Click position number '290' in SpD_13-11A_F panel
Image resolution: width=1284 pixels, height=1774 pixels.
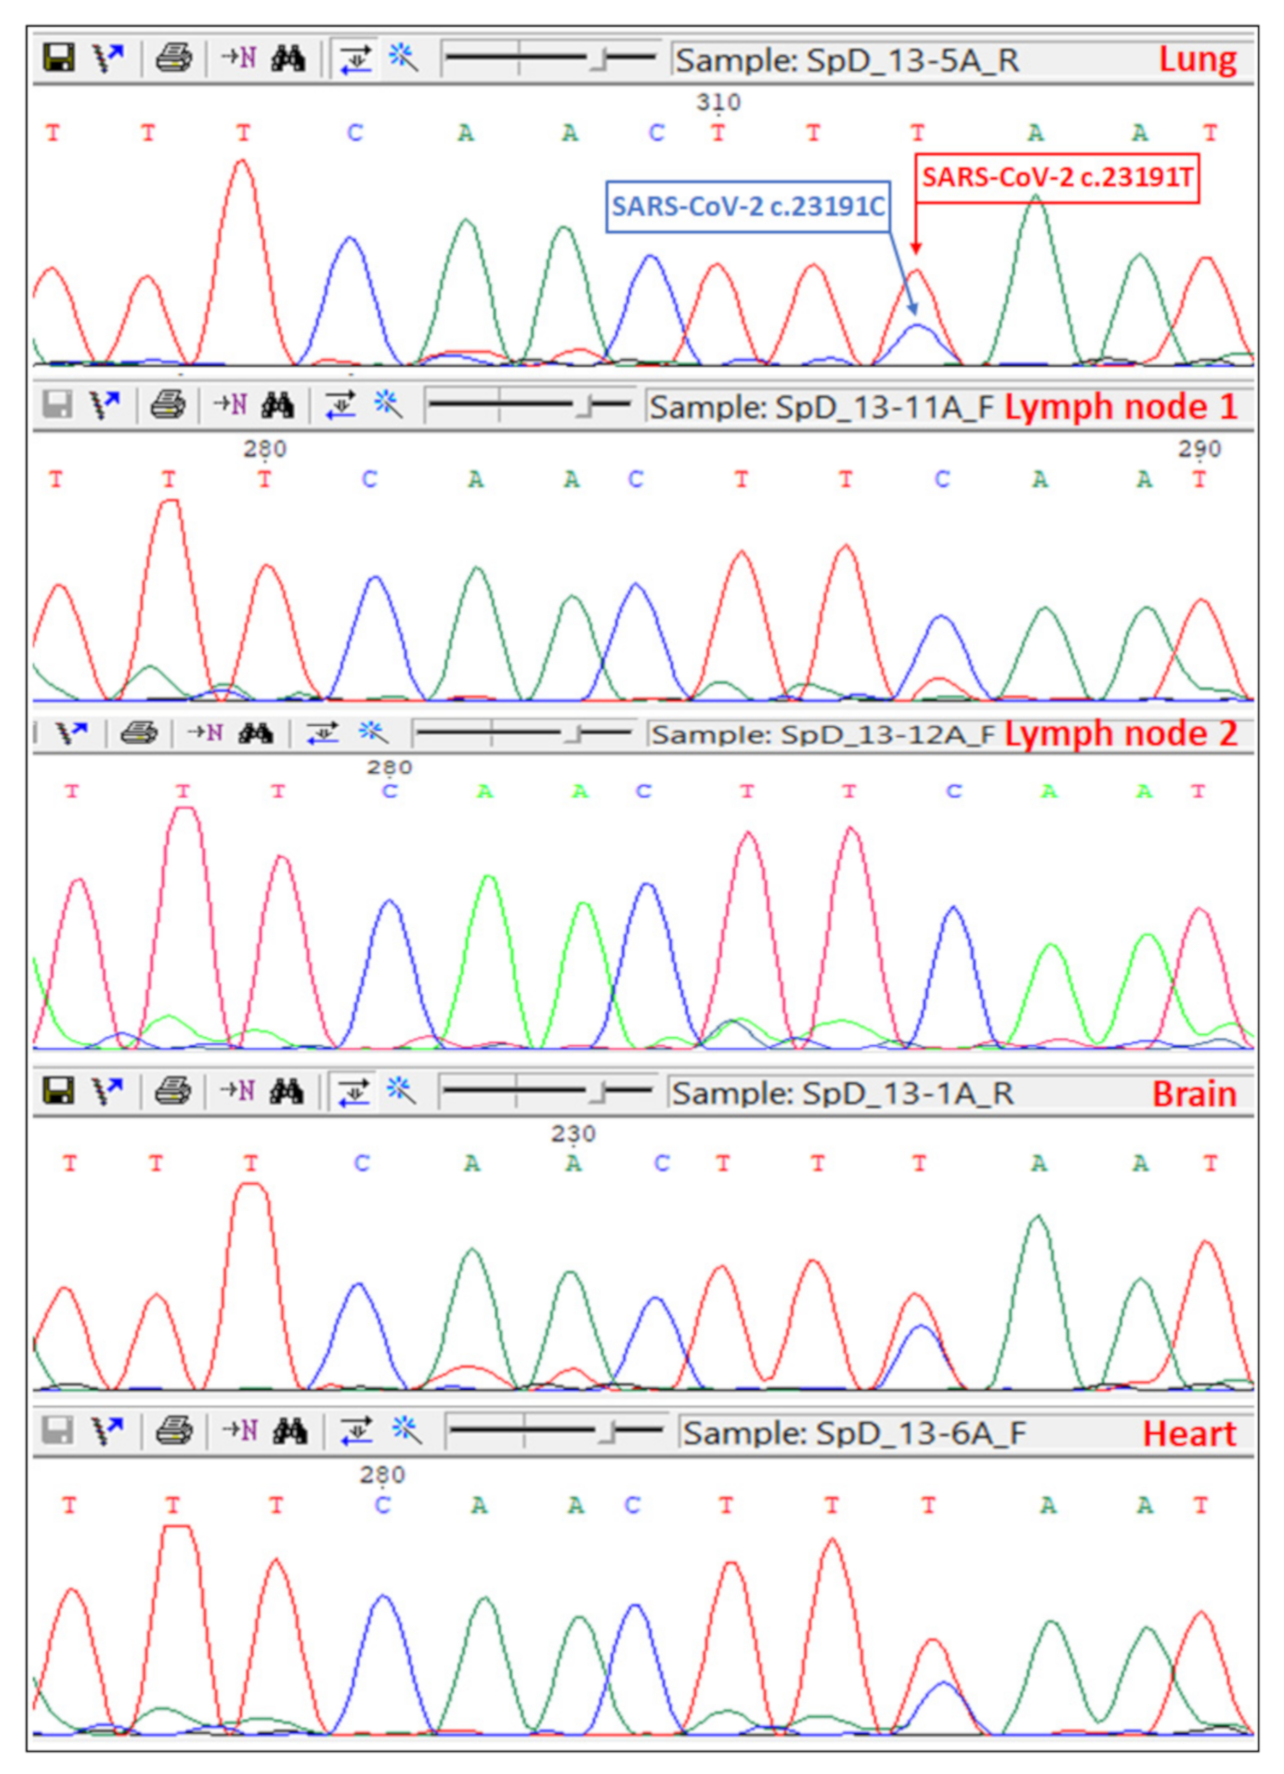(x=1199, y=449)
